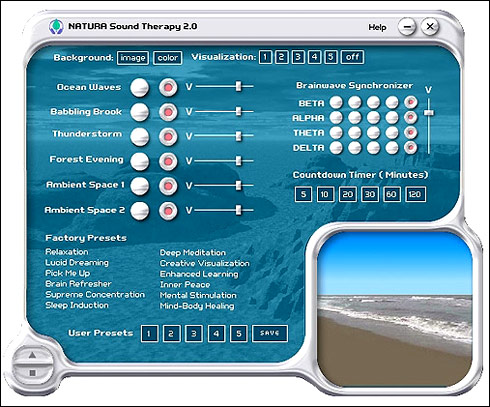Click the up arrow button at bottom-left
490x407 pixels.
tap(32, 355)
